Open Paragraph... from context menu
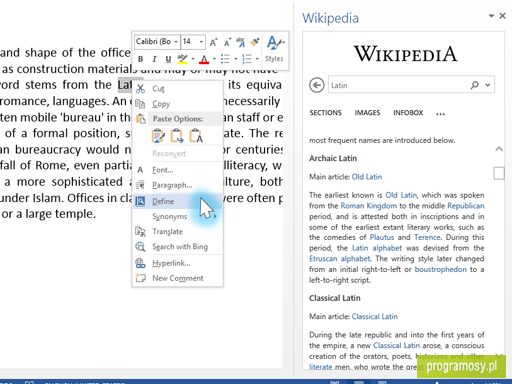Viewport: 512px width, 384px height. click(178, 185)
